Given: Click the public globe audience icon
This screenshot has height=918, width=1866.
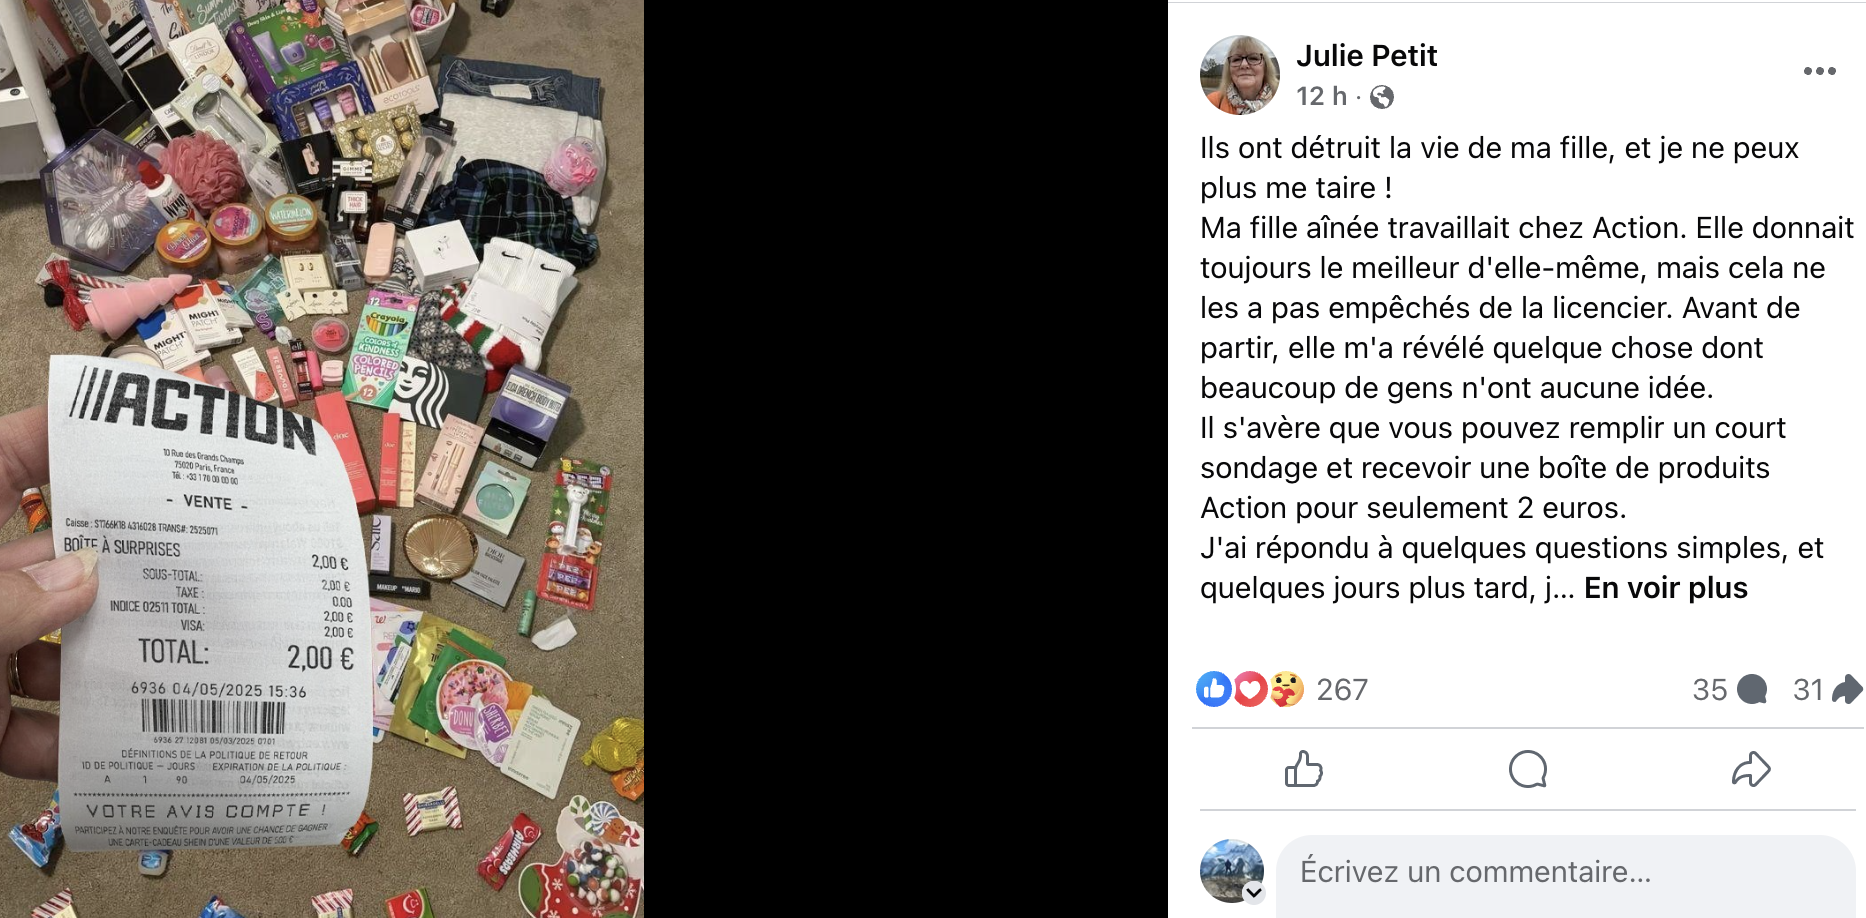Looking at the screenshot, I should coord(1382,97).
